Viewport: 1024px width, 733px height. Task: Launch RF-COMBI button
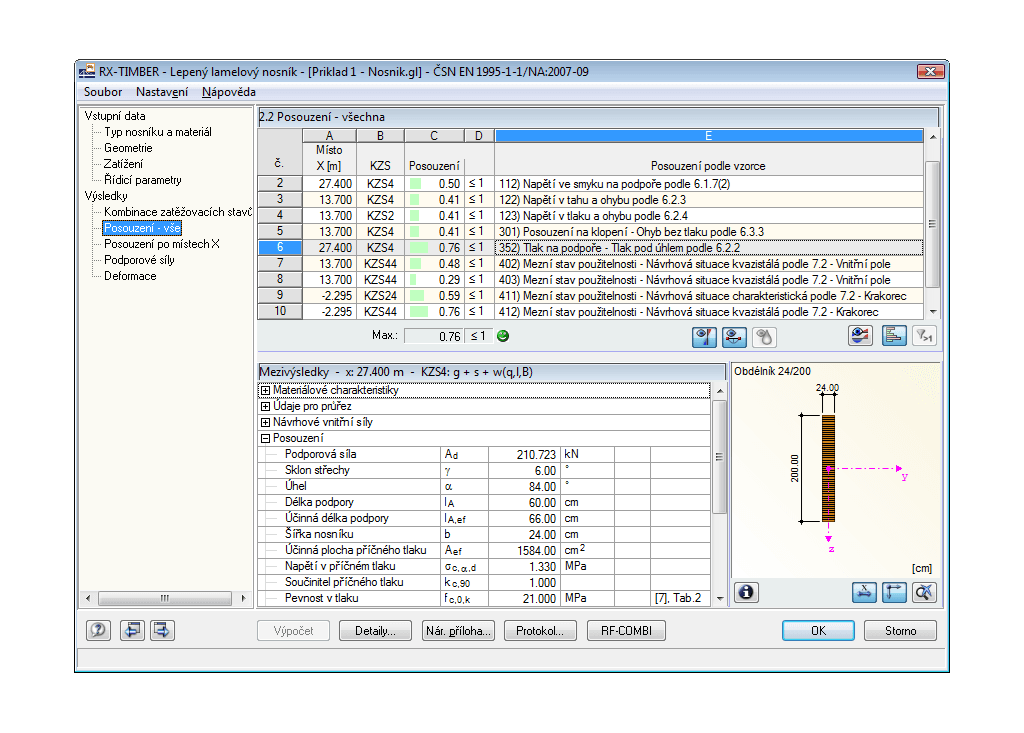pyautogui.click(x=626, y=630)
